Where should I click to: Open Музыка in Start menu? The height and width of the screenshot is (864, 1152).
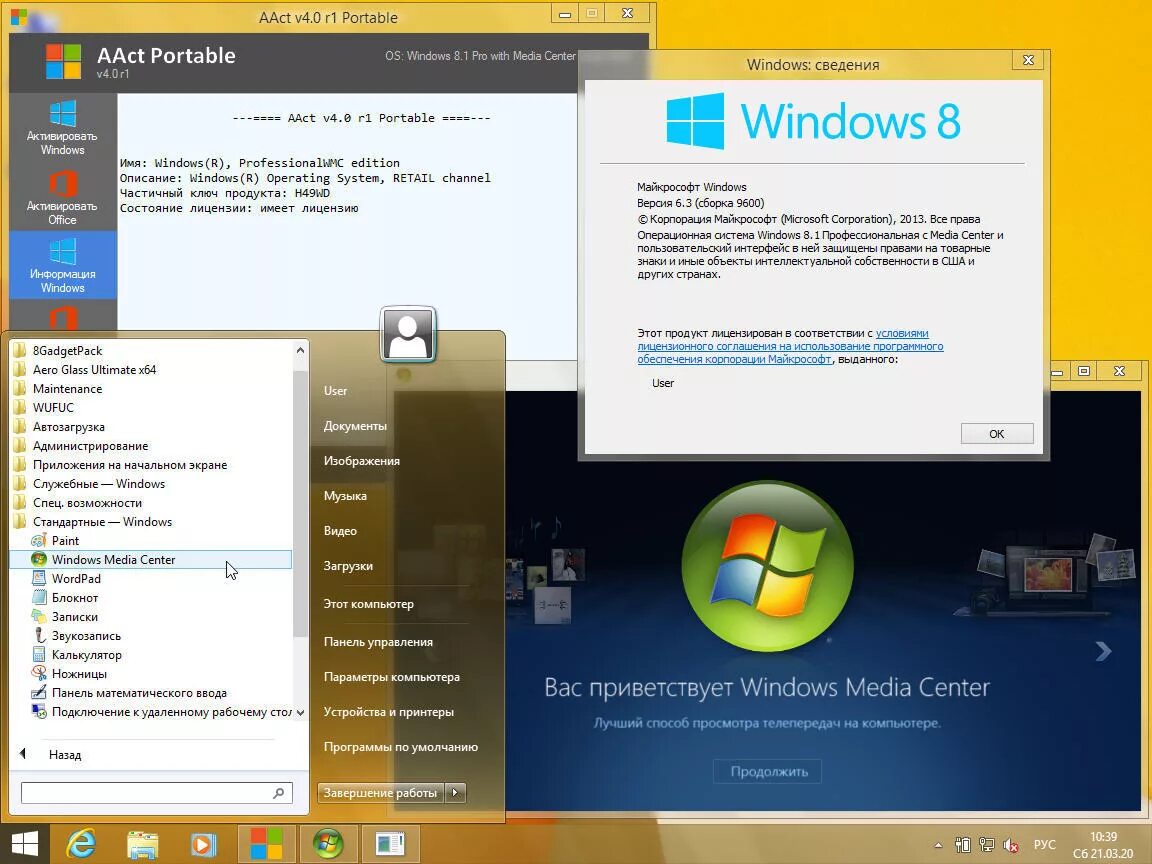click(345, 497)
